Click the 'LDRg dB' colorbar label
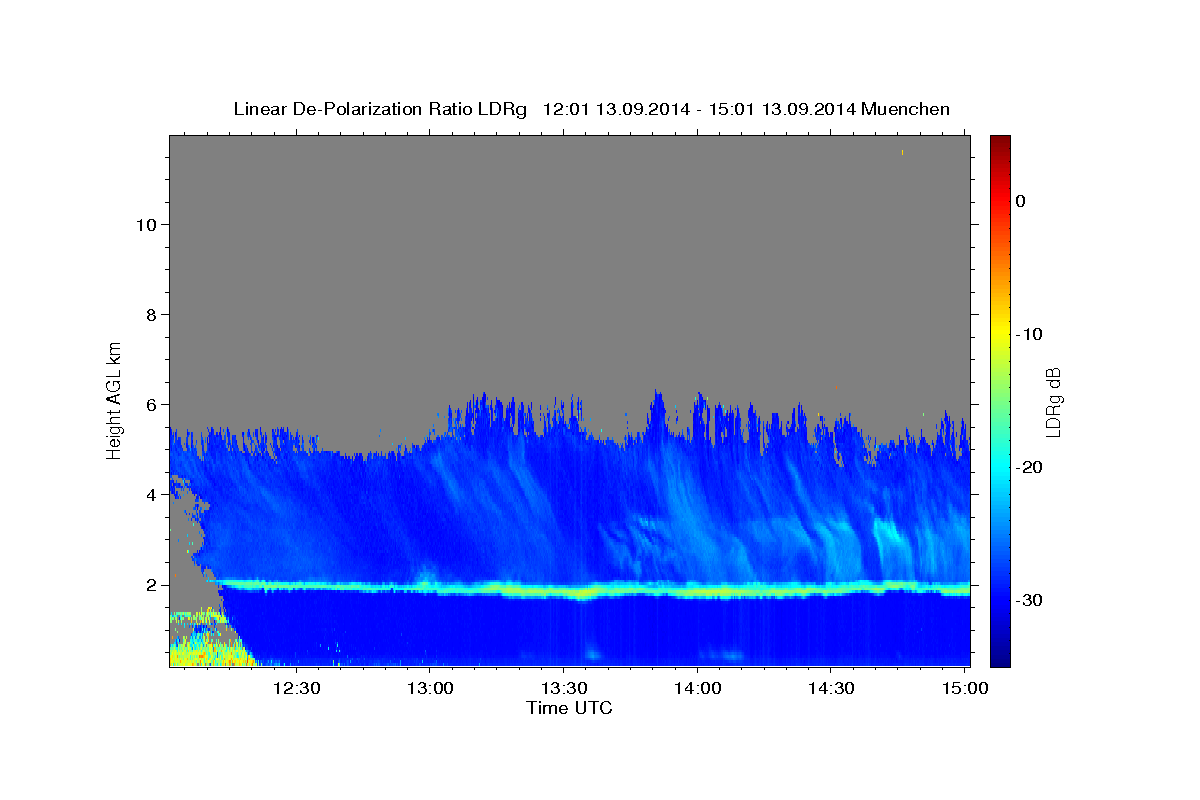 point(1053,402)
